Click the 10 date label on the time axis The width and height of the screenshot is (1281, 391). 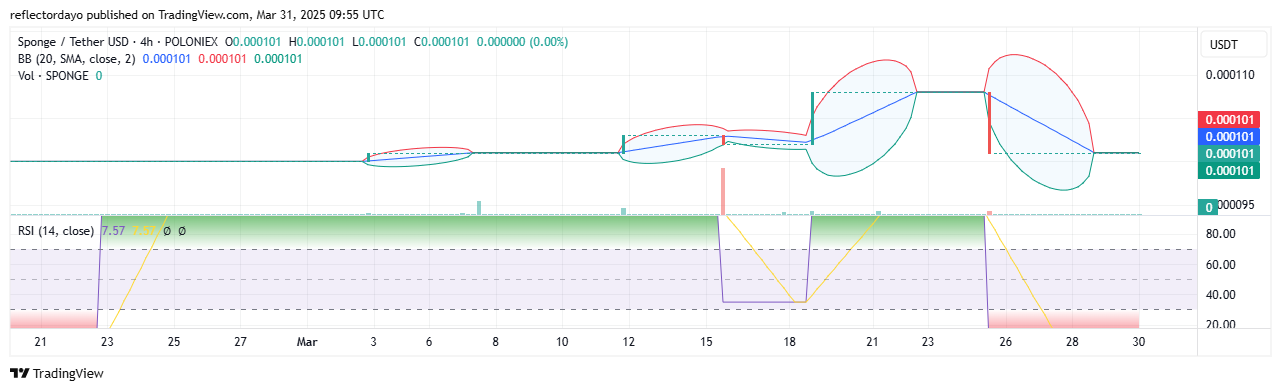pos(562,342)
